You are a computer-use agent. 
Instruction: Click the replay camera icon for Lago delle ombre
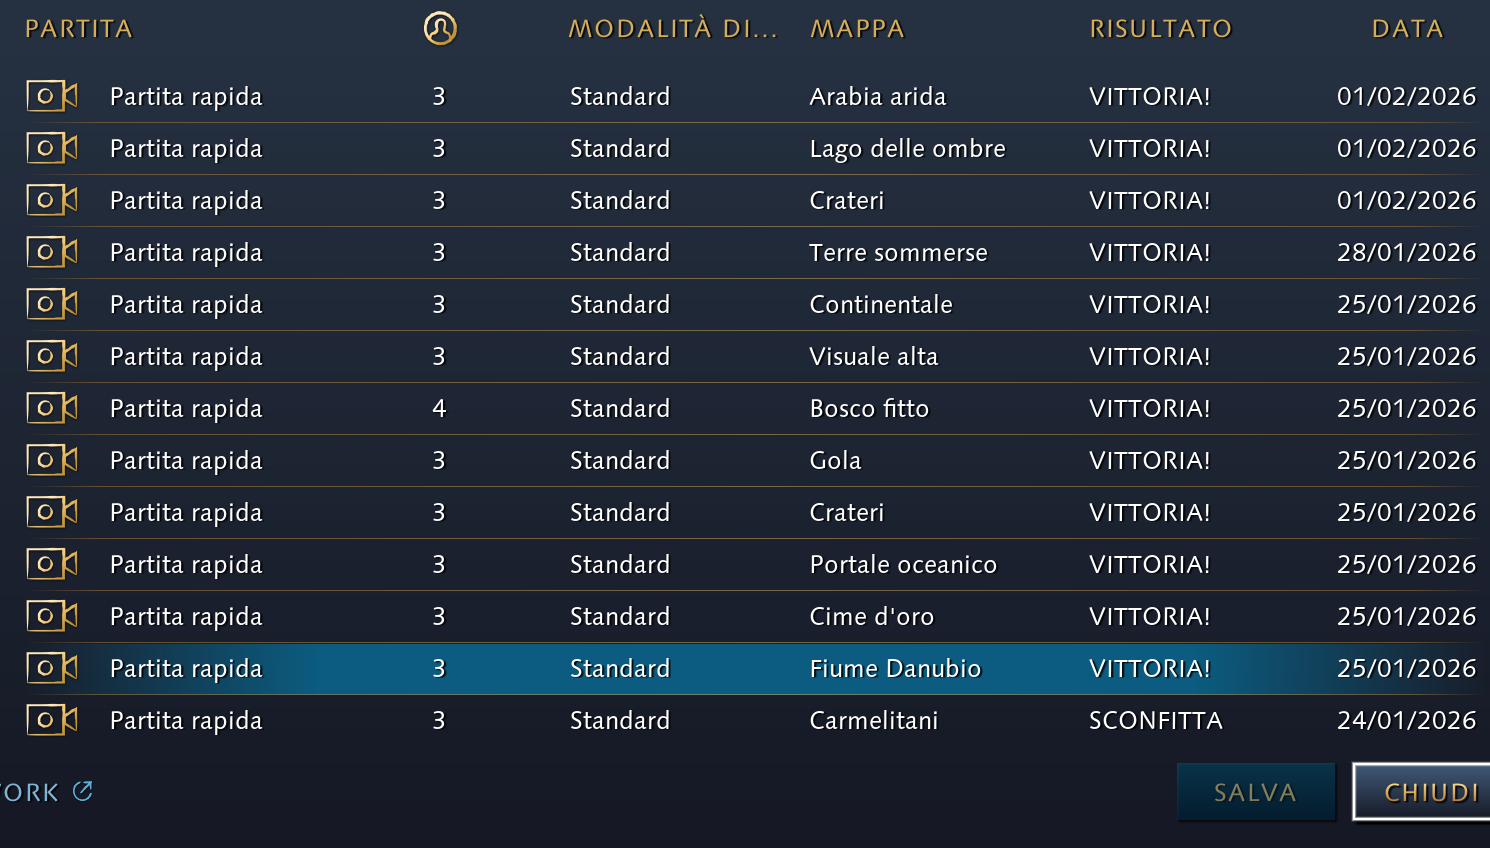pos(51,148)
